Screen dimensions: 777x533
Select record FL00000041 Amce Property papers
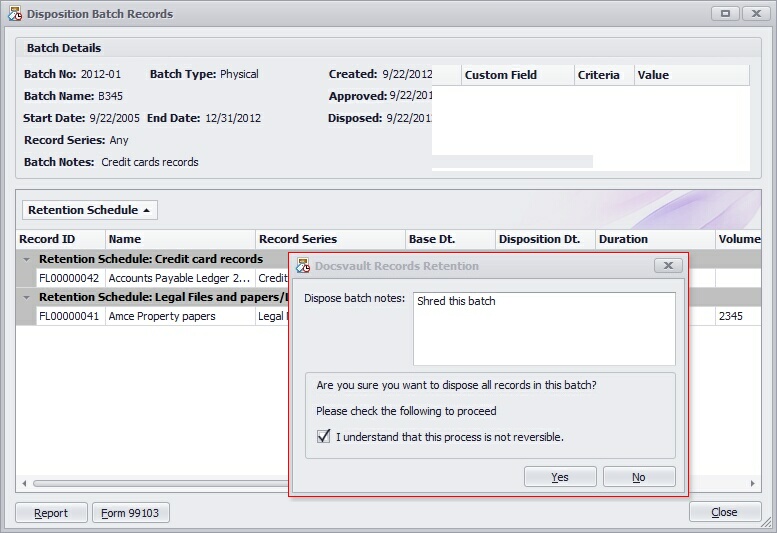(x=160, y=316)
